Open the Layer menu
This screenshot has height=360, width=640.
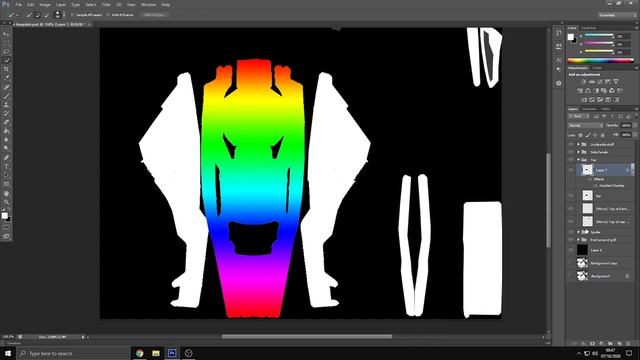point(60,4)
